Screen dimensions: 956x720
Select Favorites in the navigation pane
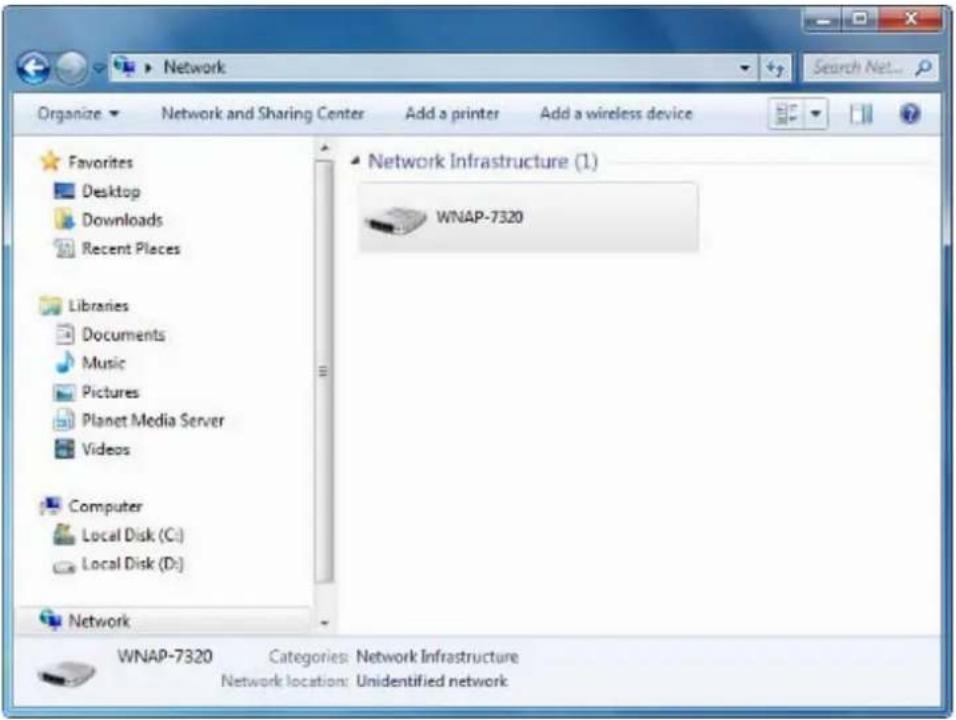[100, 162]
